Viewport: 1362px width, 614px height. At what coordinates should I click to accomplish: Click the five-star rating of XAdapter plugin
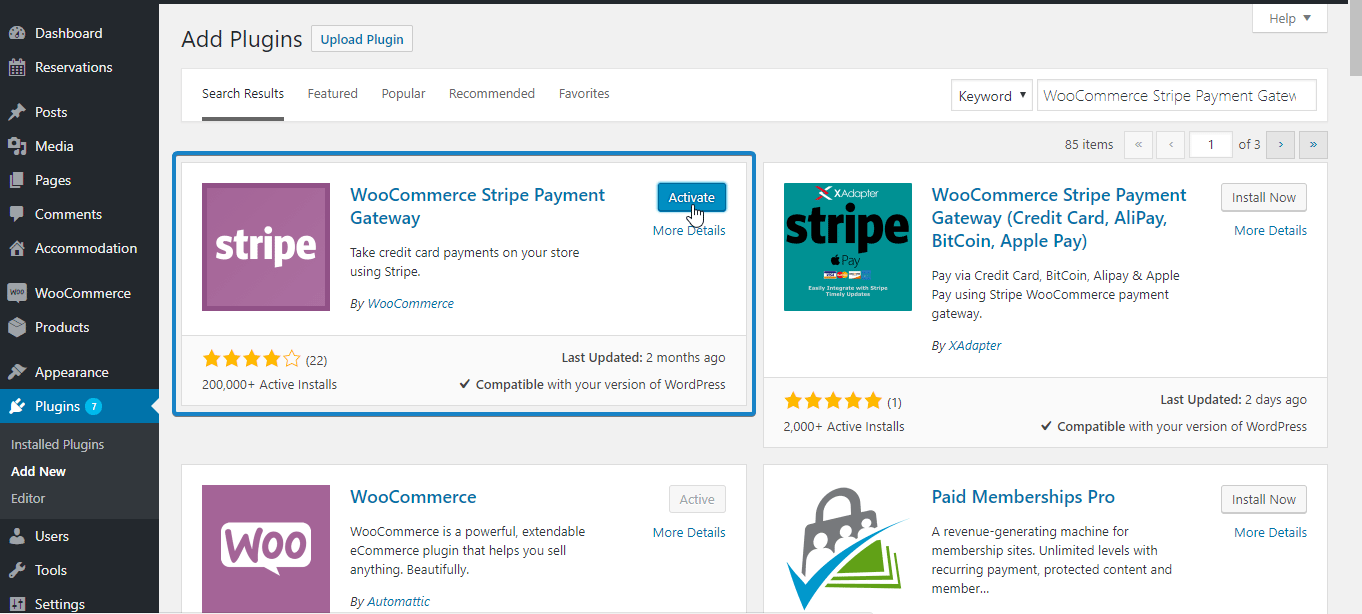(x=833, y=401)
